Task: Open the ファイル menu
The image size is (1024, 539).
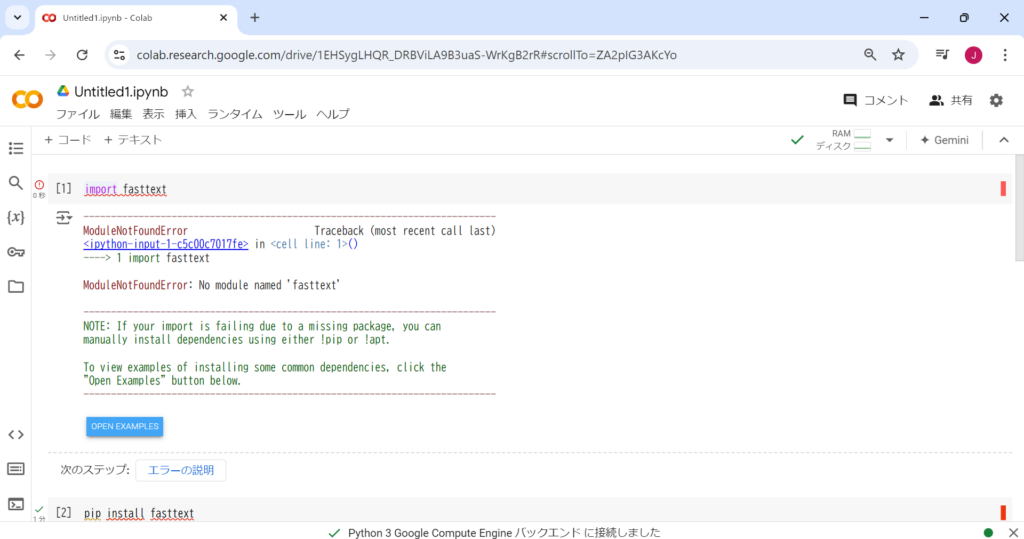Action: pos(78,114)
